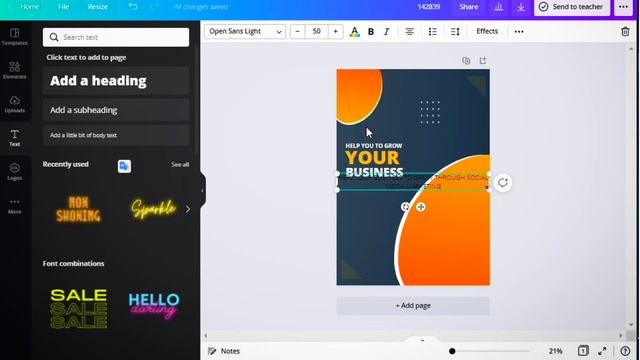Click the font size value 50
Viewport: 640px width, 360px height.
pyautogui.click(x=316, y=31)
